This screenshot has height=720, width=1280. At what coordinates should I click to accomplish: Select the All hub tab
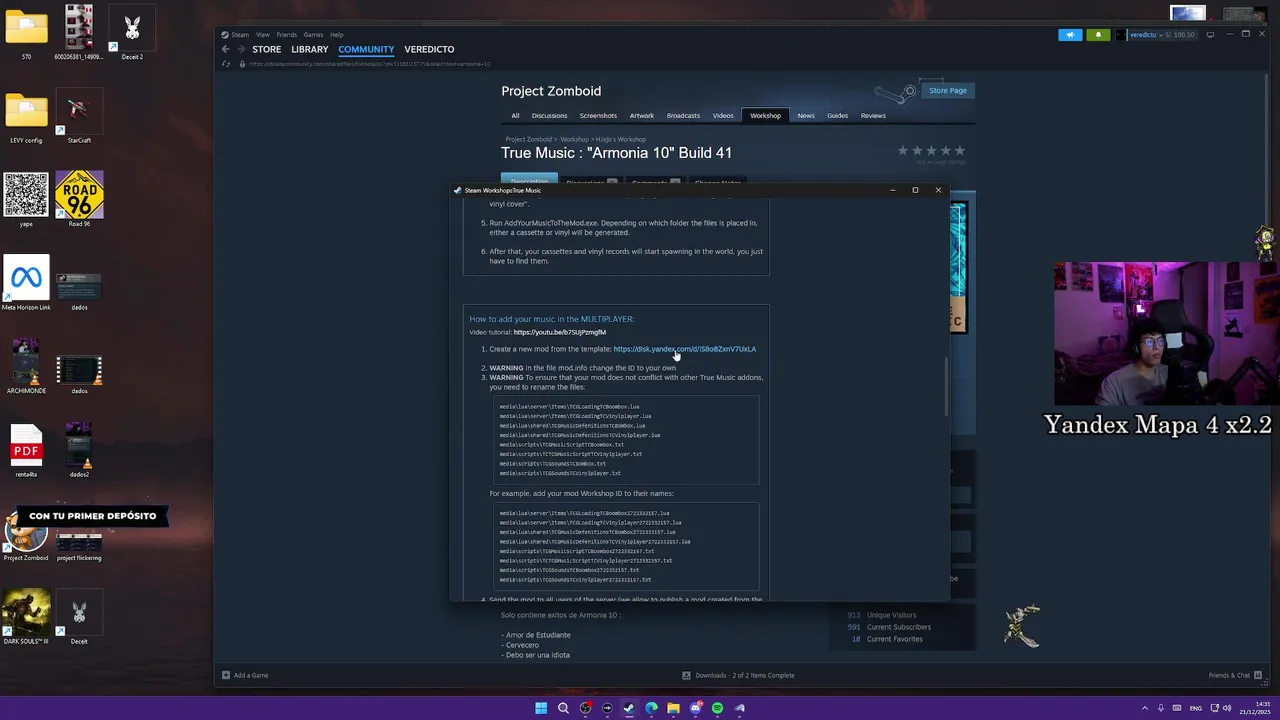(x=515, y=116)
